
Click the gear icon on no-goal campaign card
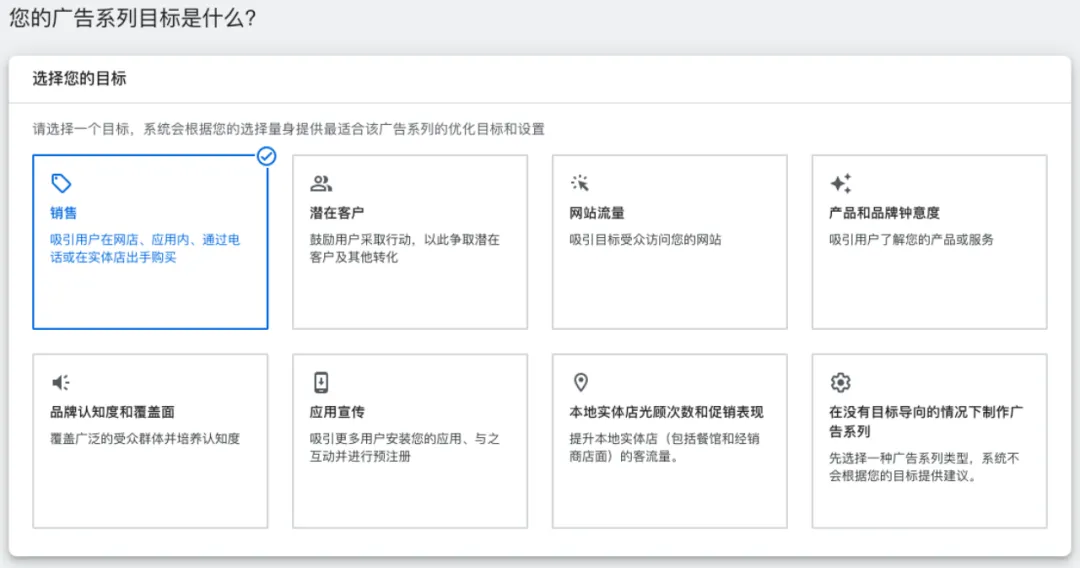840,382
